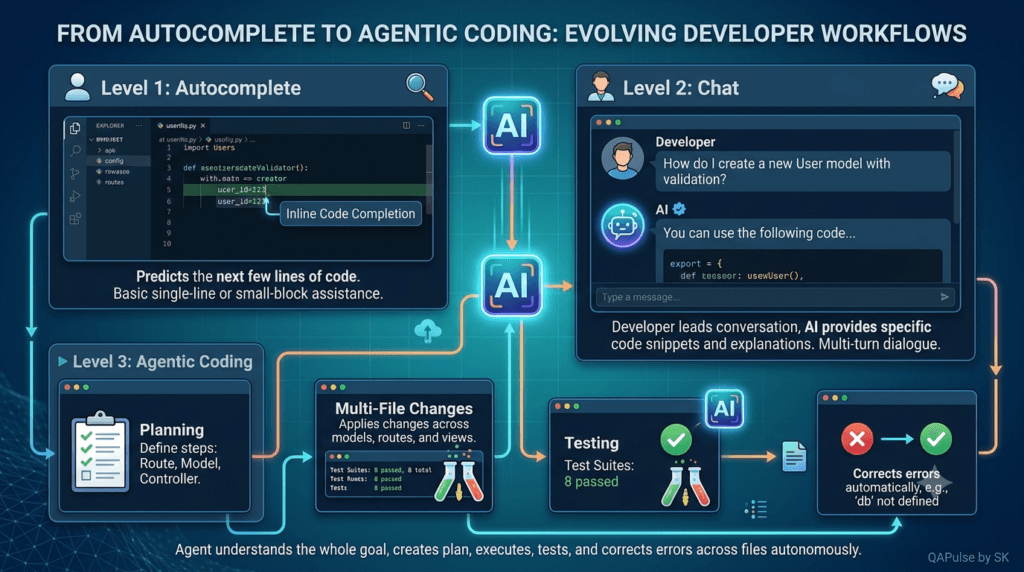This screenshot has width=1024, height=572.
Task: Click the small AI chip on the Testing window
Action: pos(724,409)
